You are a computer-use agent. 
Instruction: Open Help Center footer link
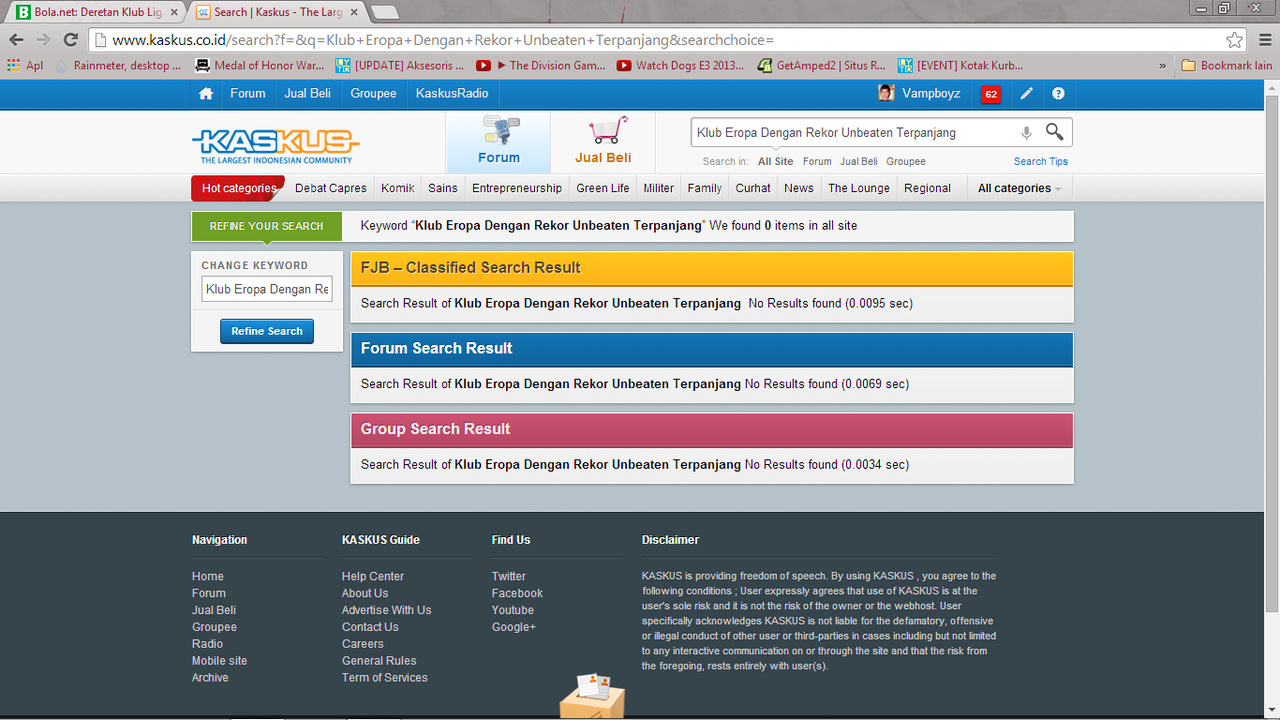[x=373, y=576]
